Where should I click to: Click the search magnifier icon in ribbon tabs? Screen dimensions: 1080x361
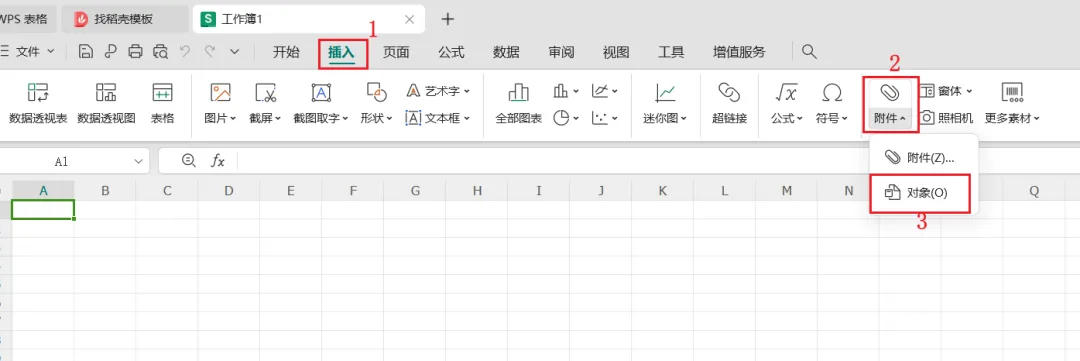tap(810, 52)
